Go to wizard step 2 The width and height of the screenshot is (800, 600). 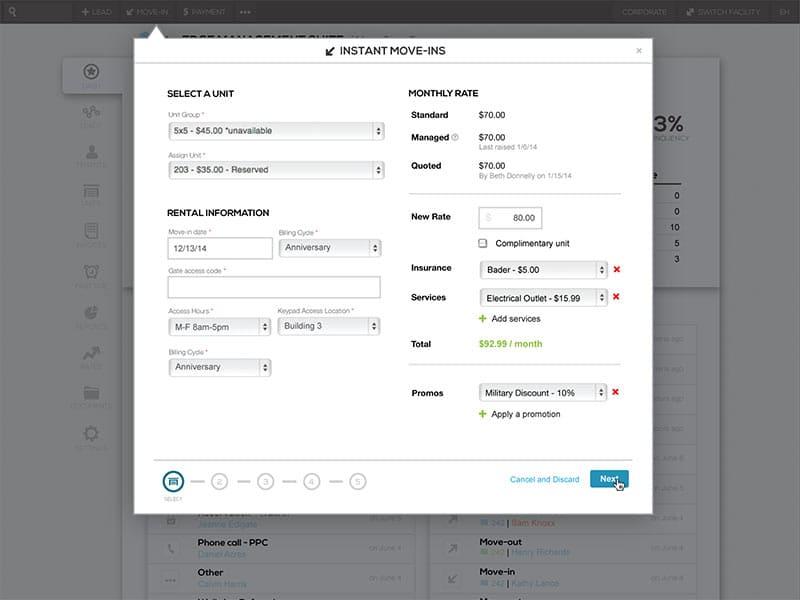pyautogui.click(x=219, y=482)
